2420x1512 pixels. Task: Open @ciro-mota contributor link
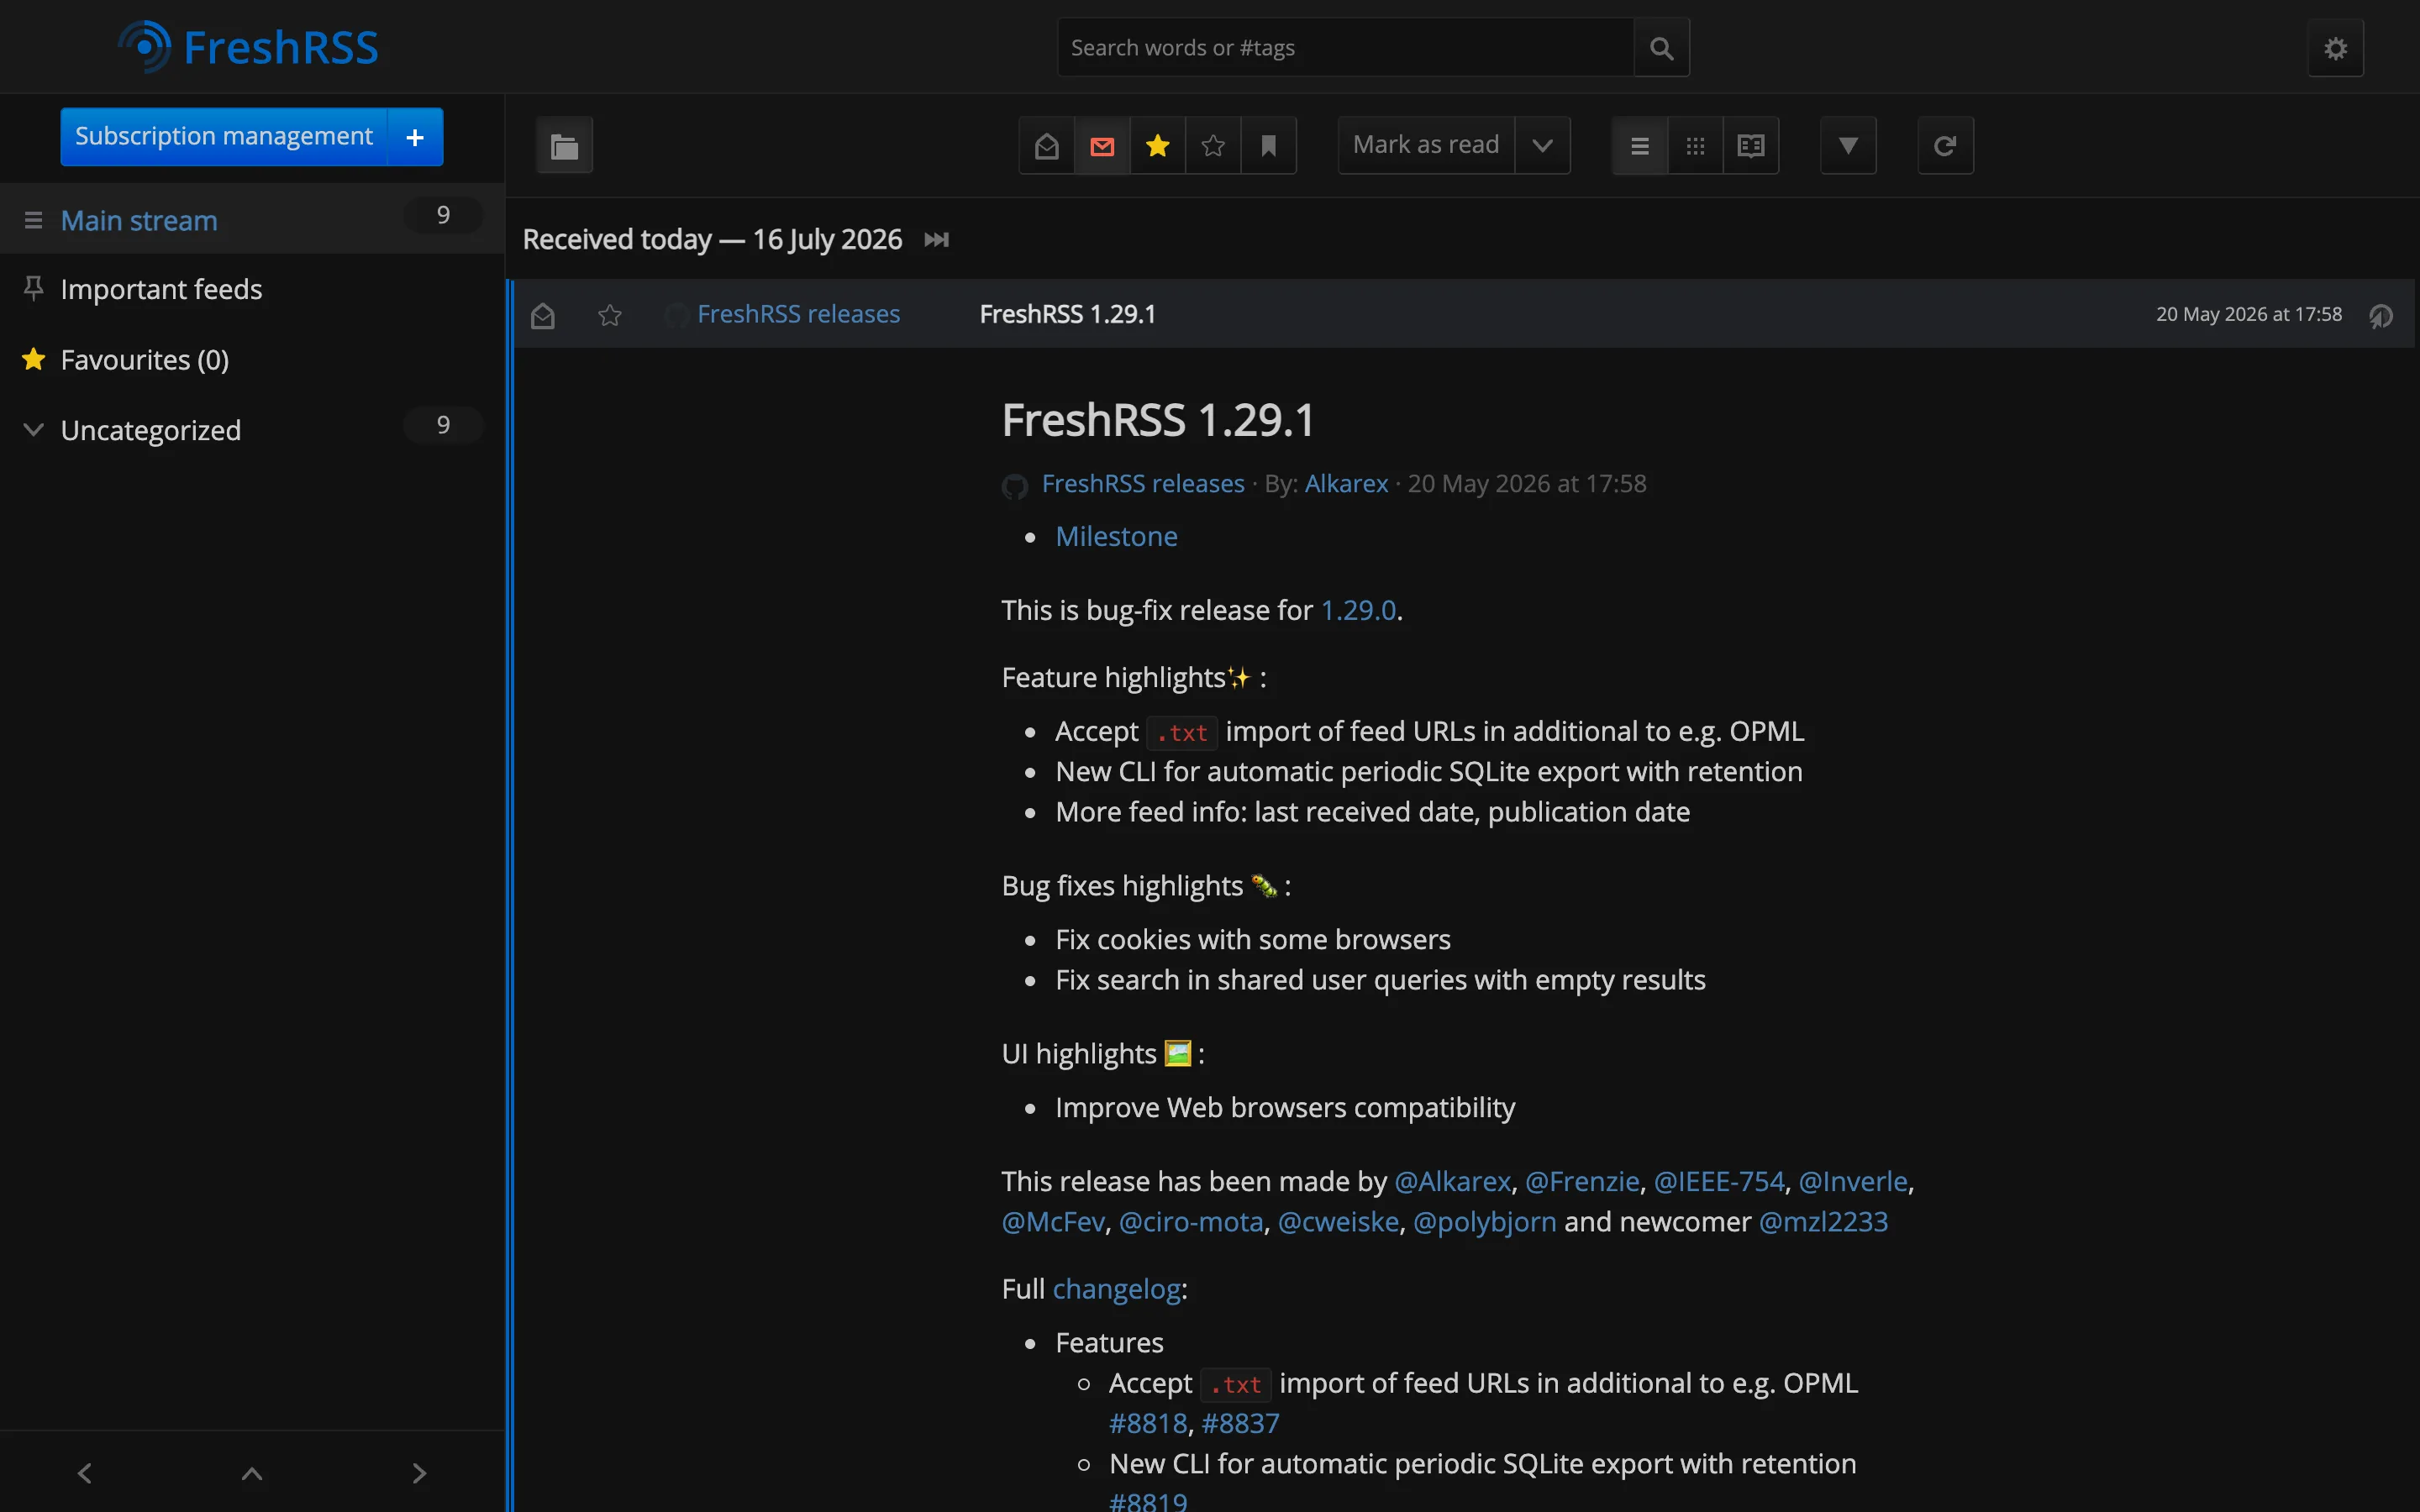point(1191,1222)
